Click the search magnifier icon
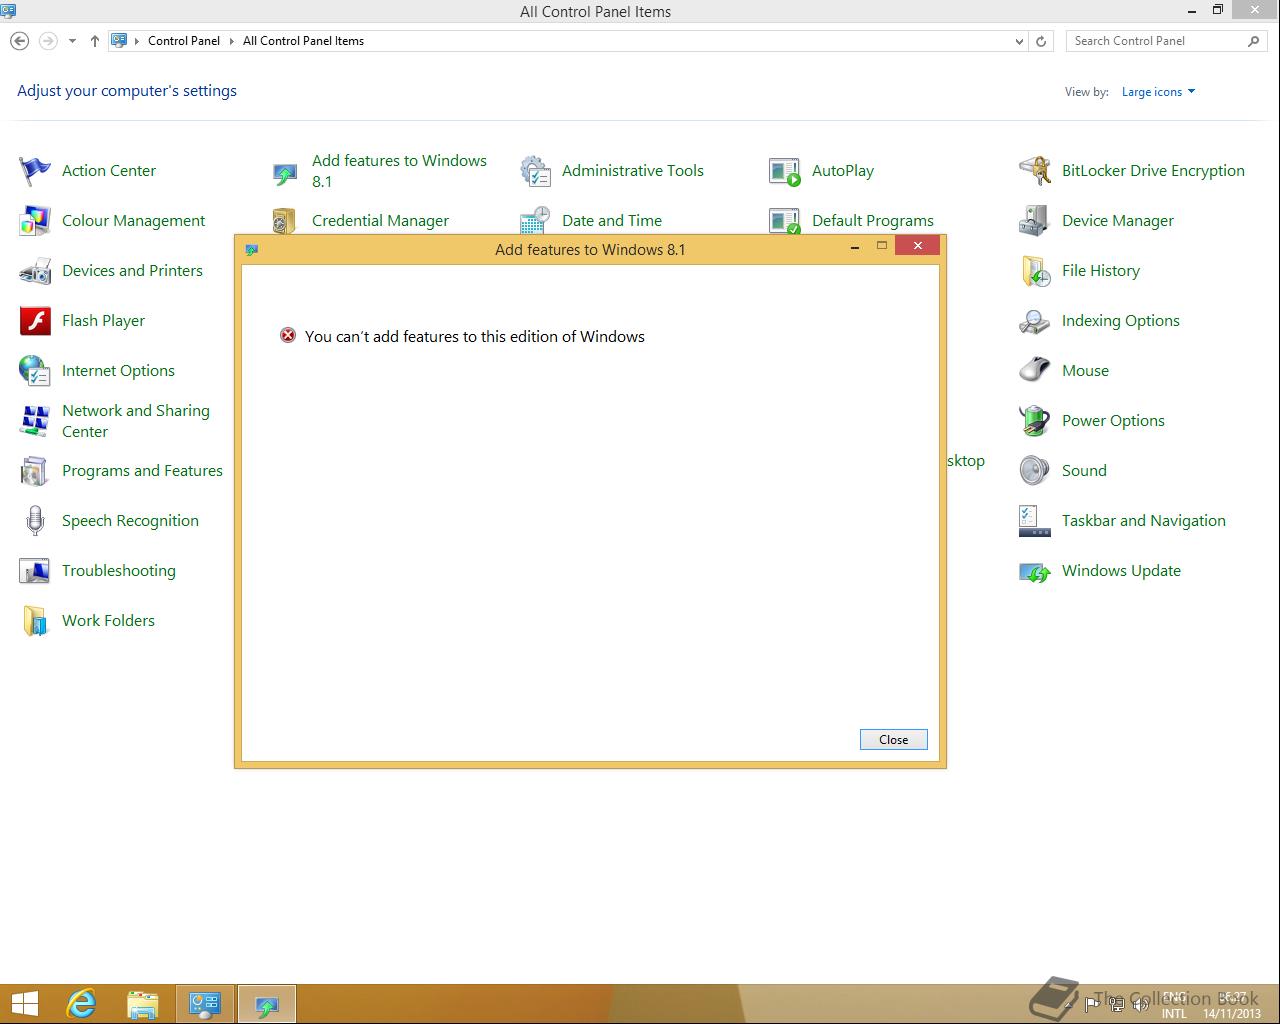The image size is (1280, 1024). (x=1253, y=41)
